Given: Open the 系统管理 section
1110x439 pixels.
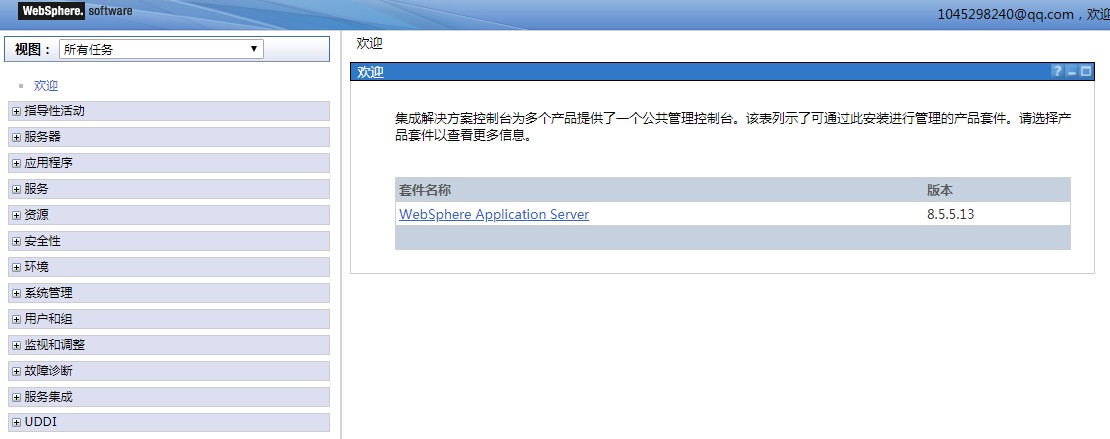Looking at the screenshot, I should [16, 293].
